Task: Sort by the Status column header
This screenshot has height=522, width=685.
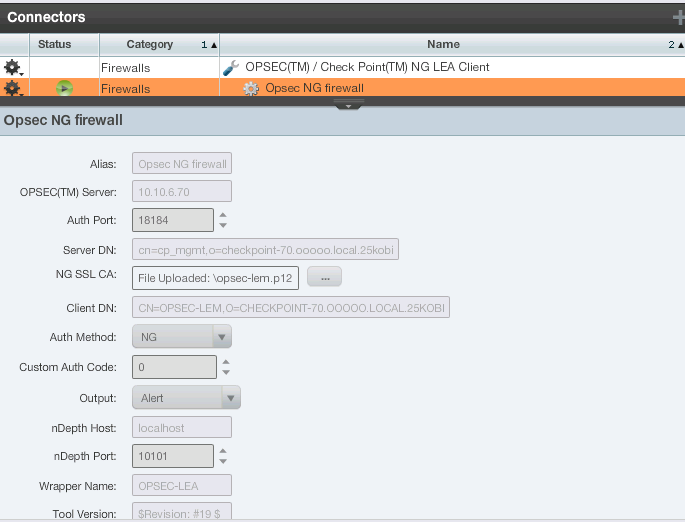Action: click(64, 45)
